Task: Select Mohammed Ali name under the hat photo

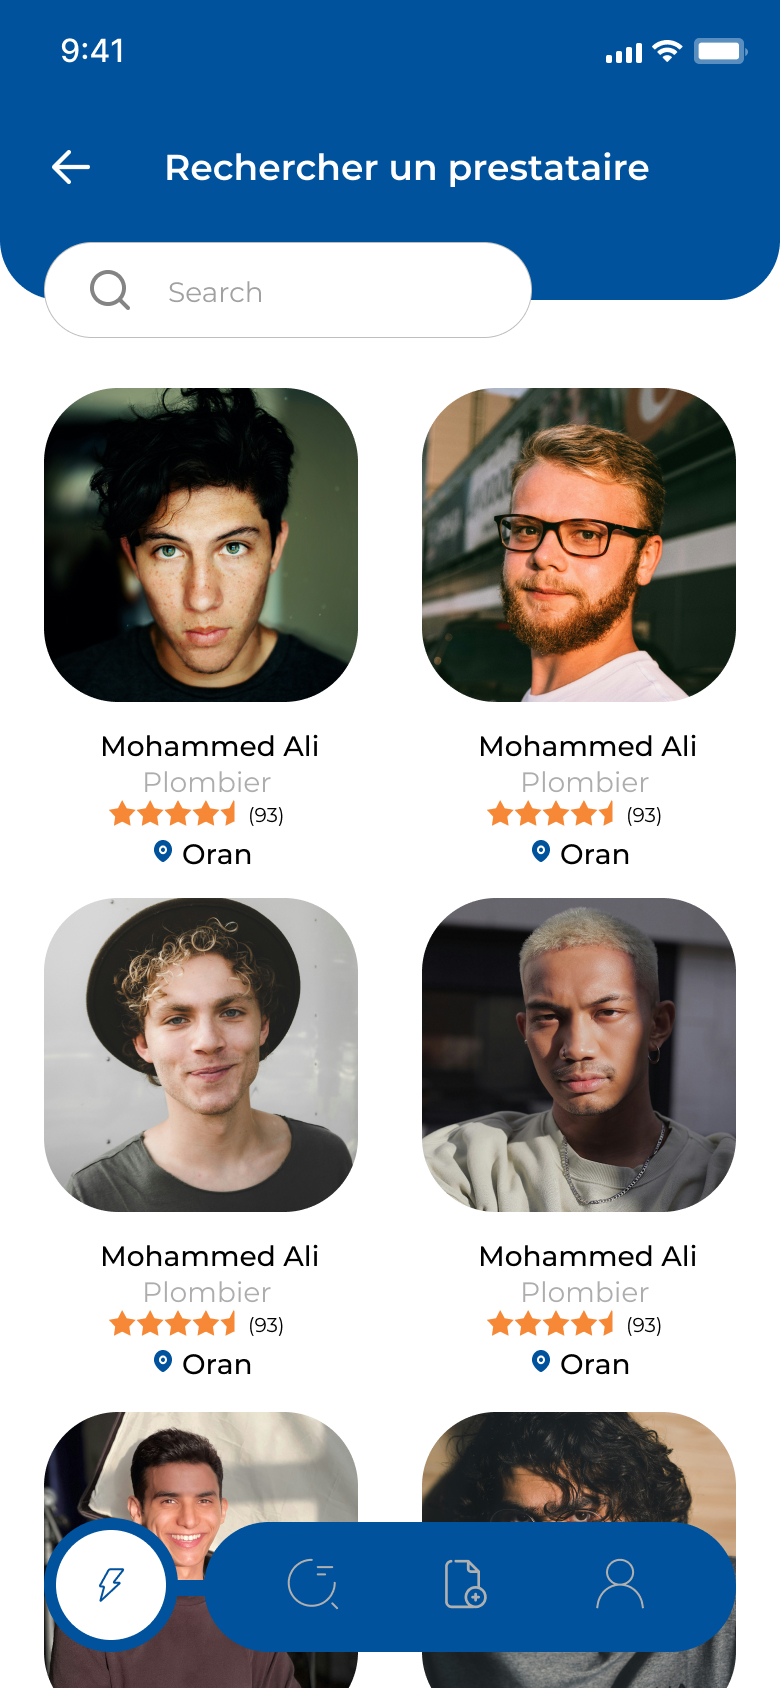Action: pyautogui.click(x=210, y=1256)
